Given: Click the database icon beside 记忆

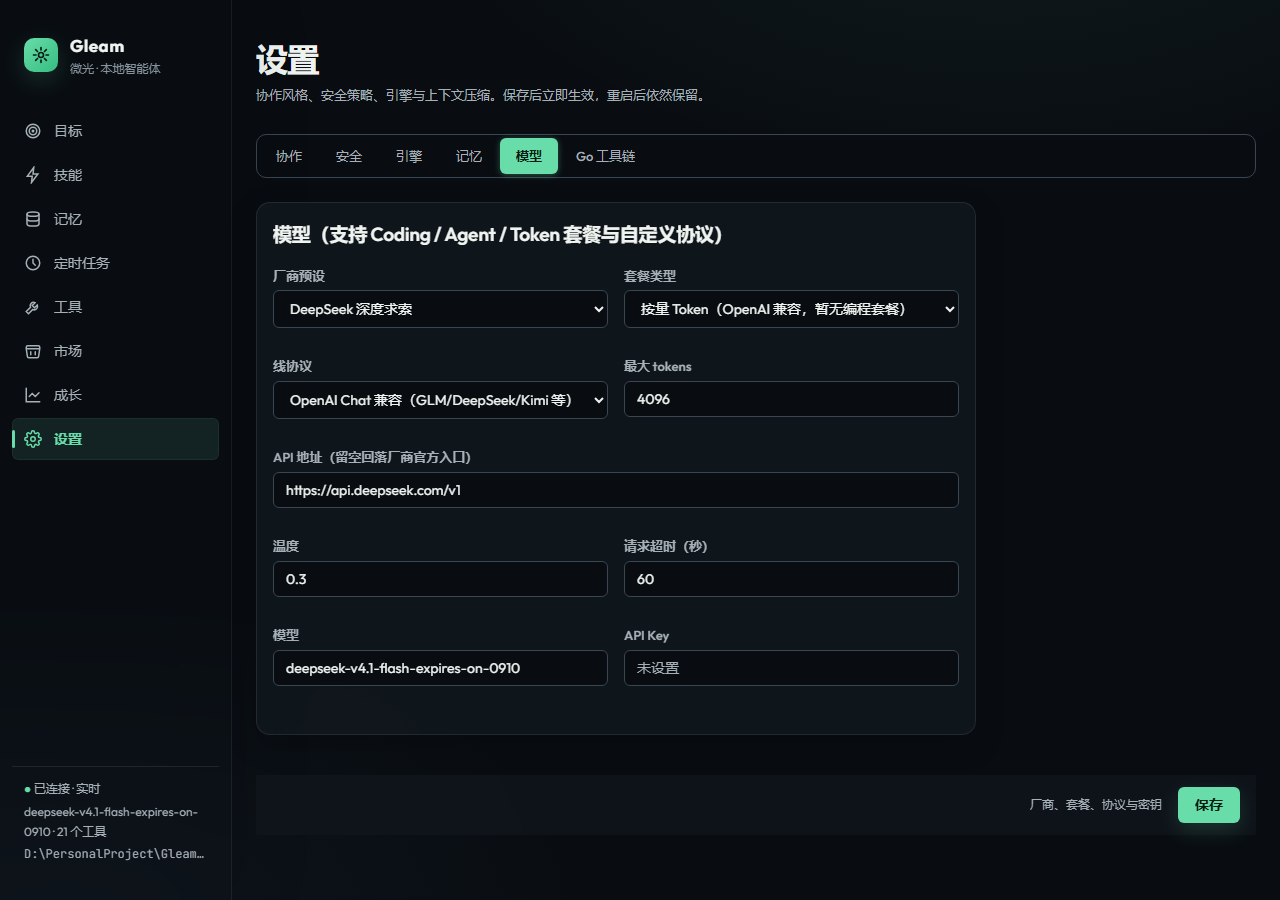Looking at the screenshot, I should pos(33,219).
